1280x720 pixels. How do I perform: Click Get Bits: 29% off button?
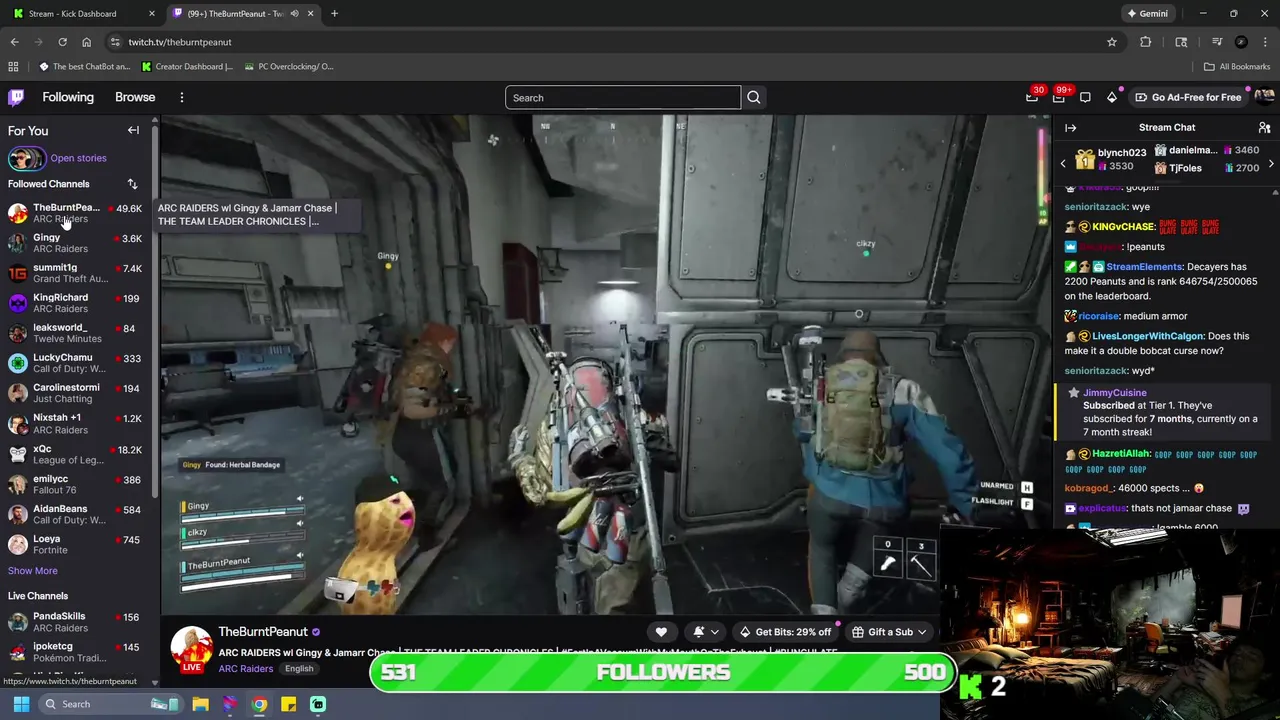(786, 632)
